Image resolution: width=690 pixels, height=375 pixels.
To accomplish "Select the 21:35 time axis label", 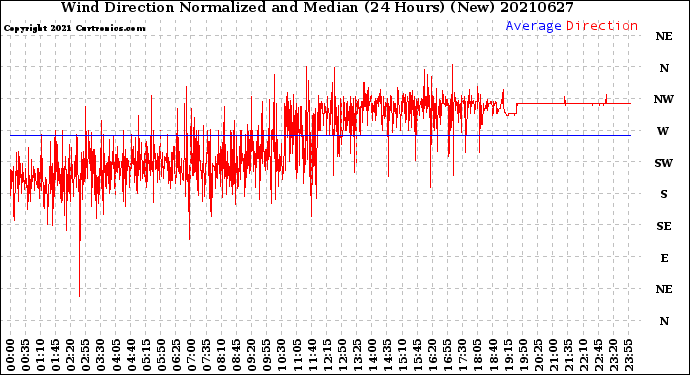I will [x=568, y=355].
